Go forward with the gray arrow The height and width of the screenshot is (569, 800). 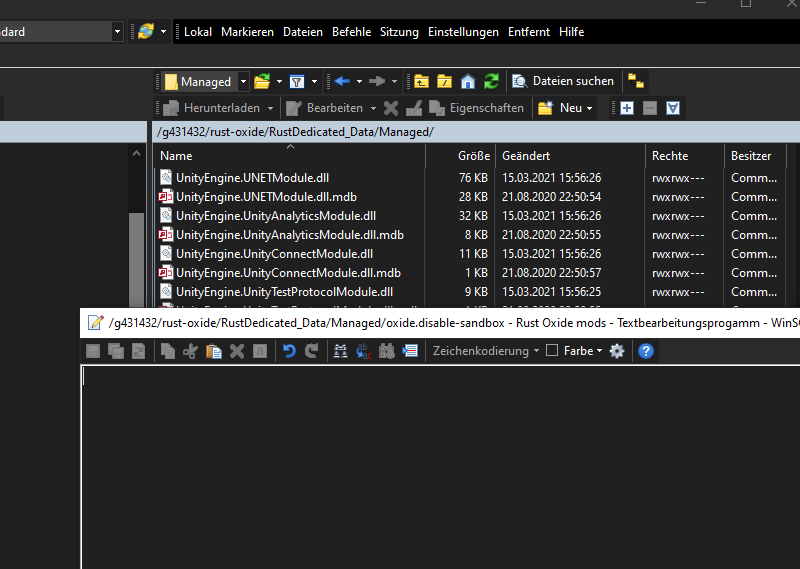point(377,81)
